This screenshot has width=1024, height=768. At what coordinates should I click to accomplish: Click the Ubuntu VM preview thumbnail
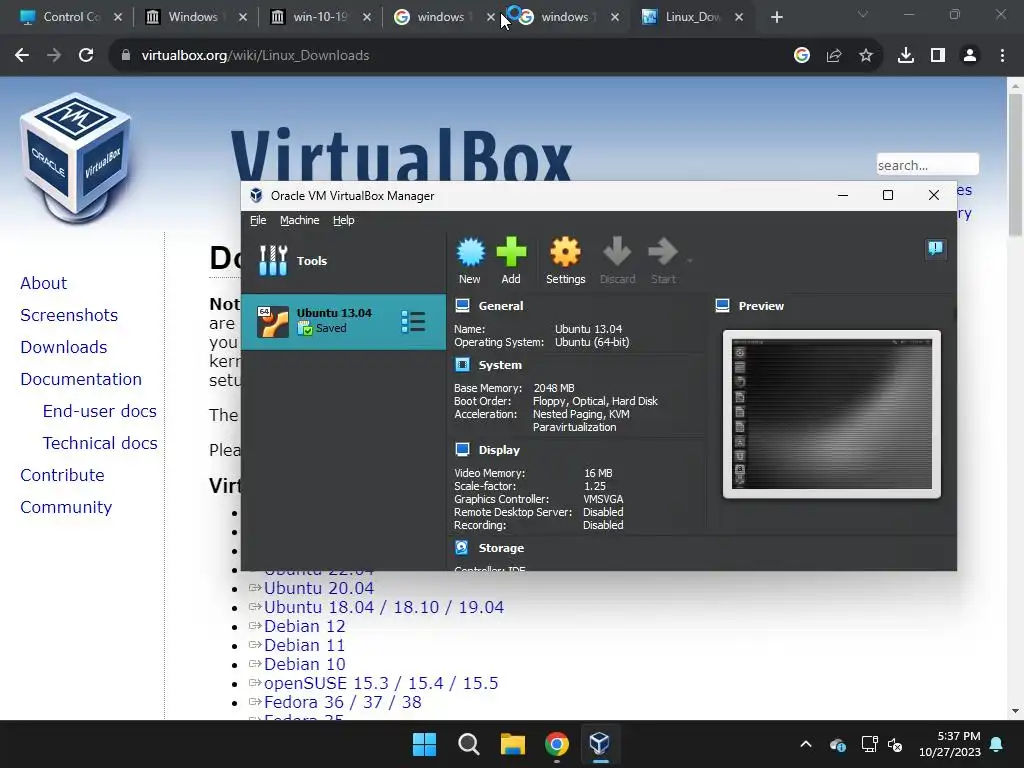[x=832, y=414]
